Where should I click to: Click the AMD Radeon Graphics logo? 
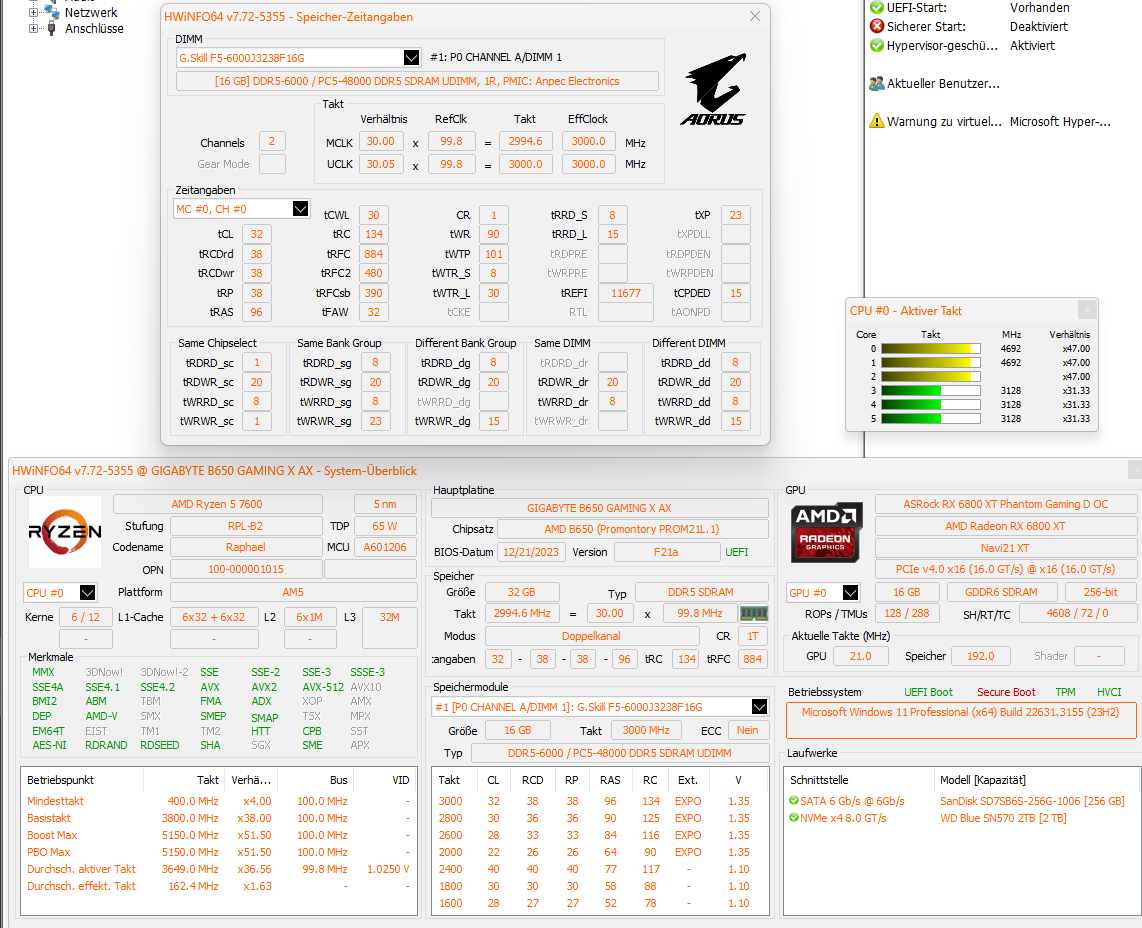[825, 532]
